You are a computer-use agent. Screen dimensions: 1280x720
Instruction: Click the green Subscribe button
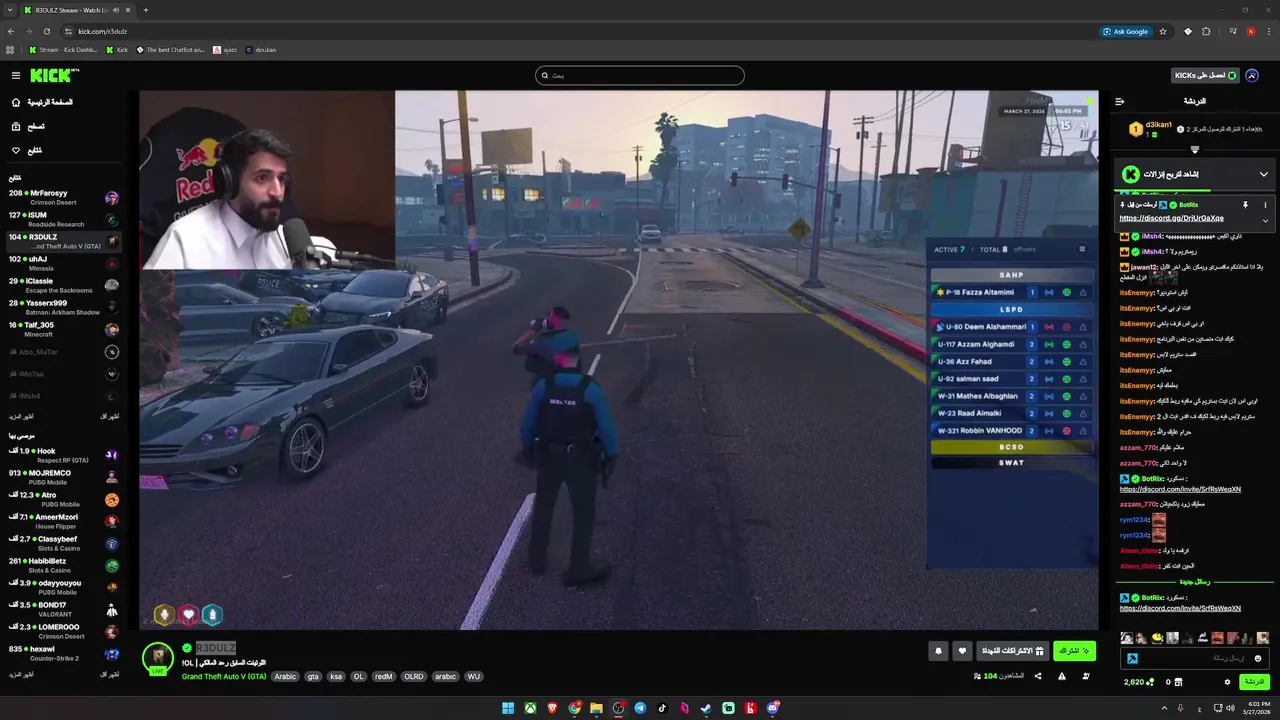[1074, 651]
